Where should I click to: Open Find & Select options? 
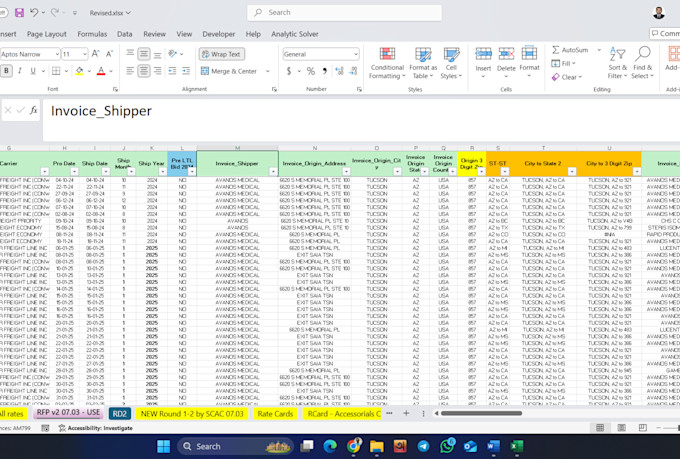click(642, 63)
